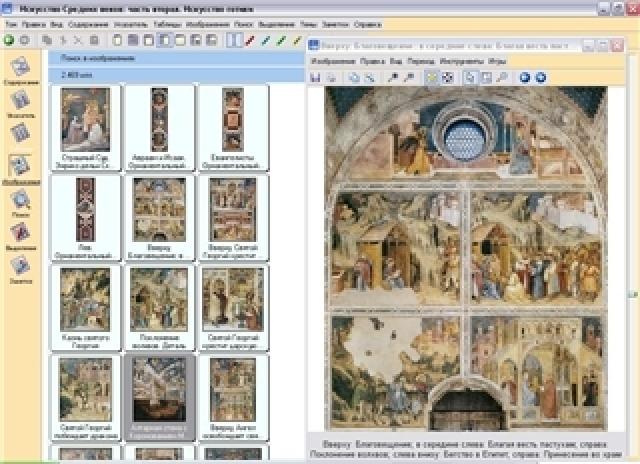
Task: Go to next image with blue arrow
Action: [x=540, y=77]
